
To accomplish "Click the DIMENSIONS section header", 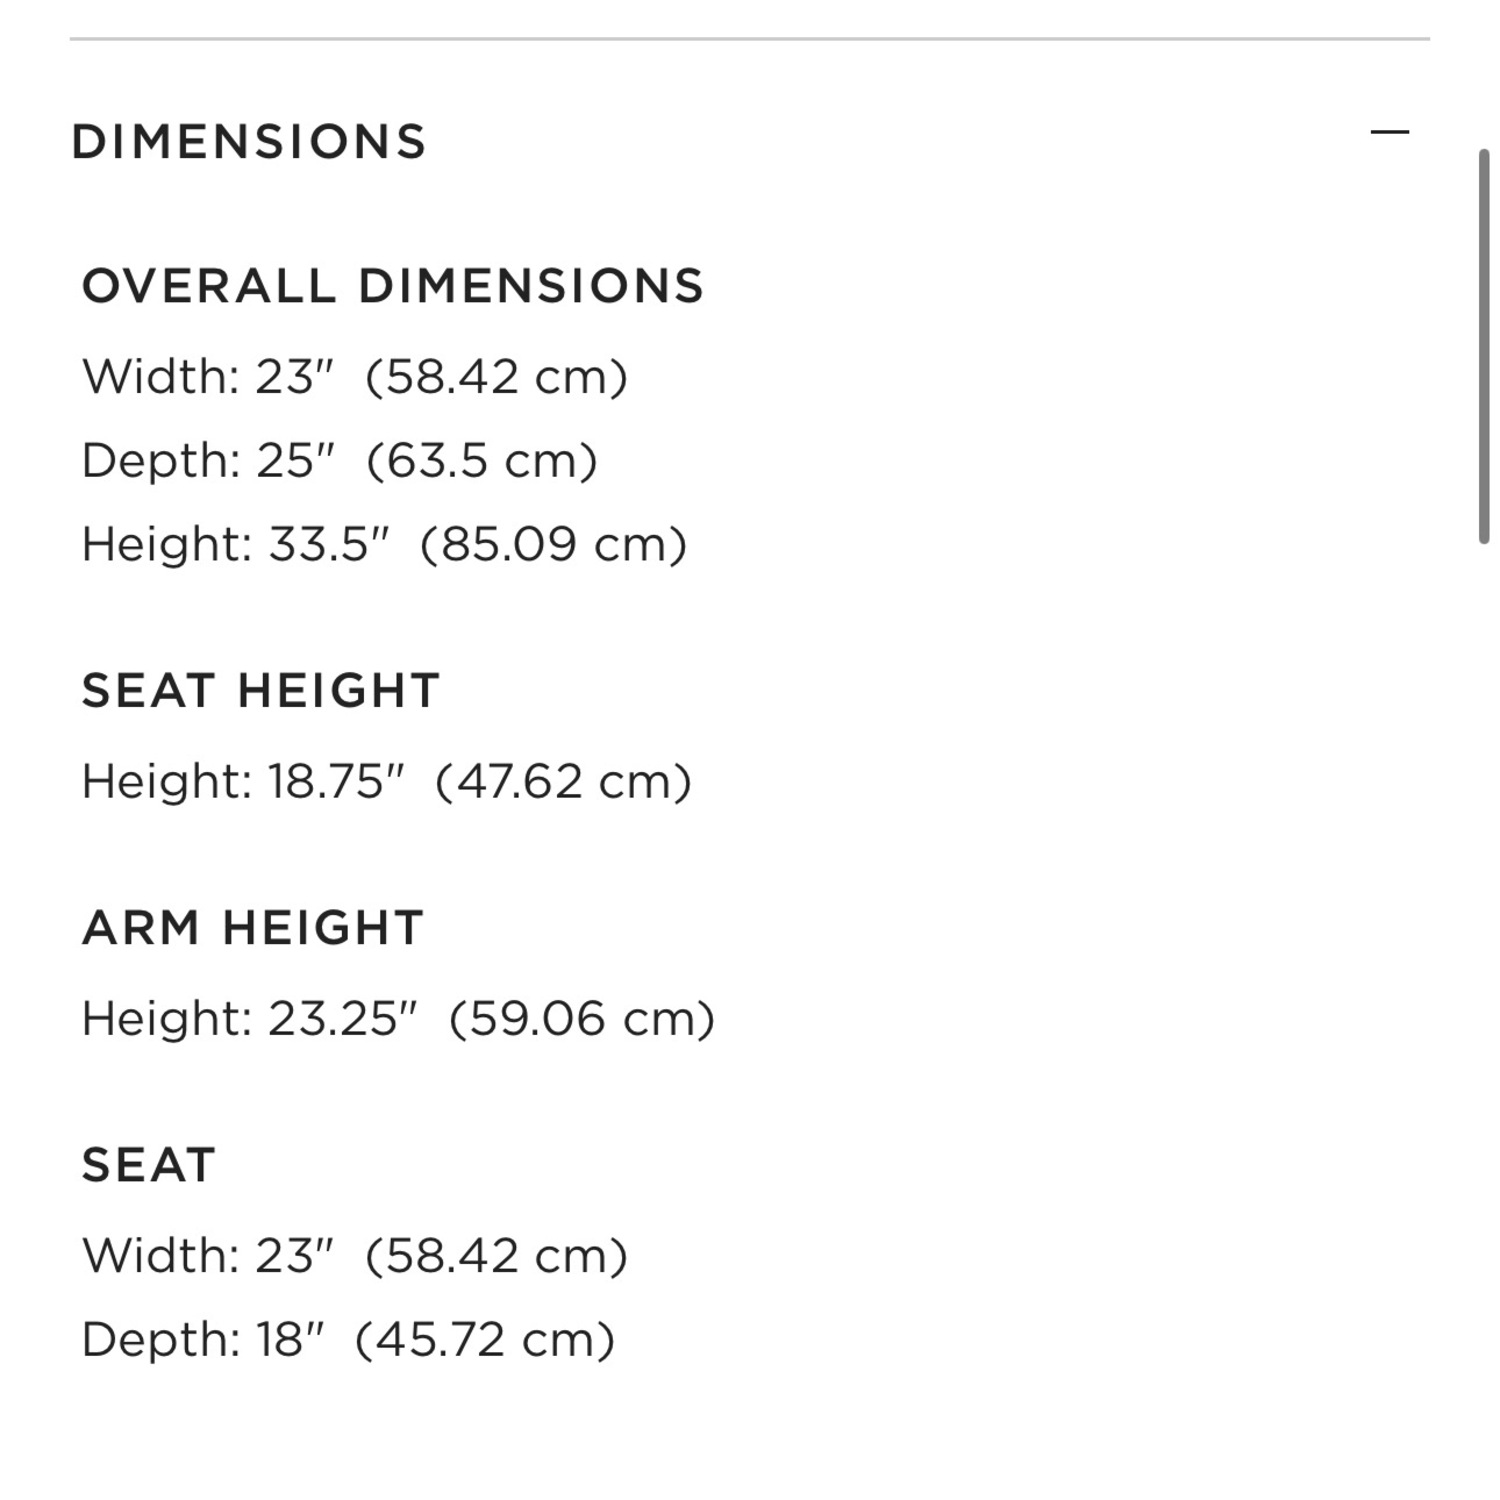I will coord(249,142).
